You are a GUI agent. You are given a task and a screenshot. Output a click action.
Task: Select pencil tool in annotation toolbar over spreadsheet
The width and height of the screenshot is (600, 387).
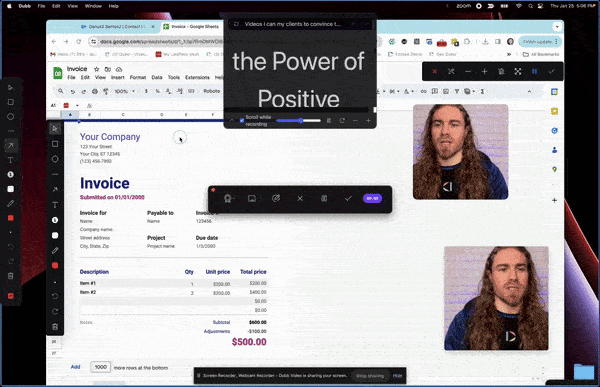click(x=55, y=250)
